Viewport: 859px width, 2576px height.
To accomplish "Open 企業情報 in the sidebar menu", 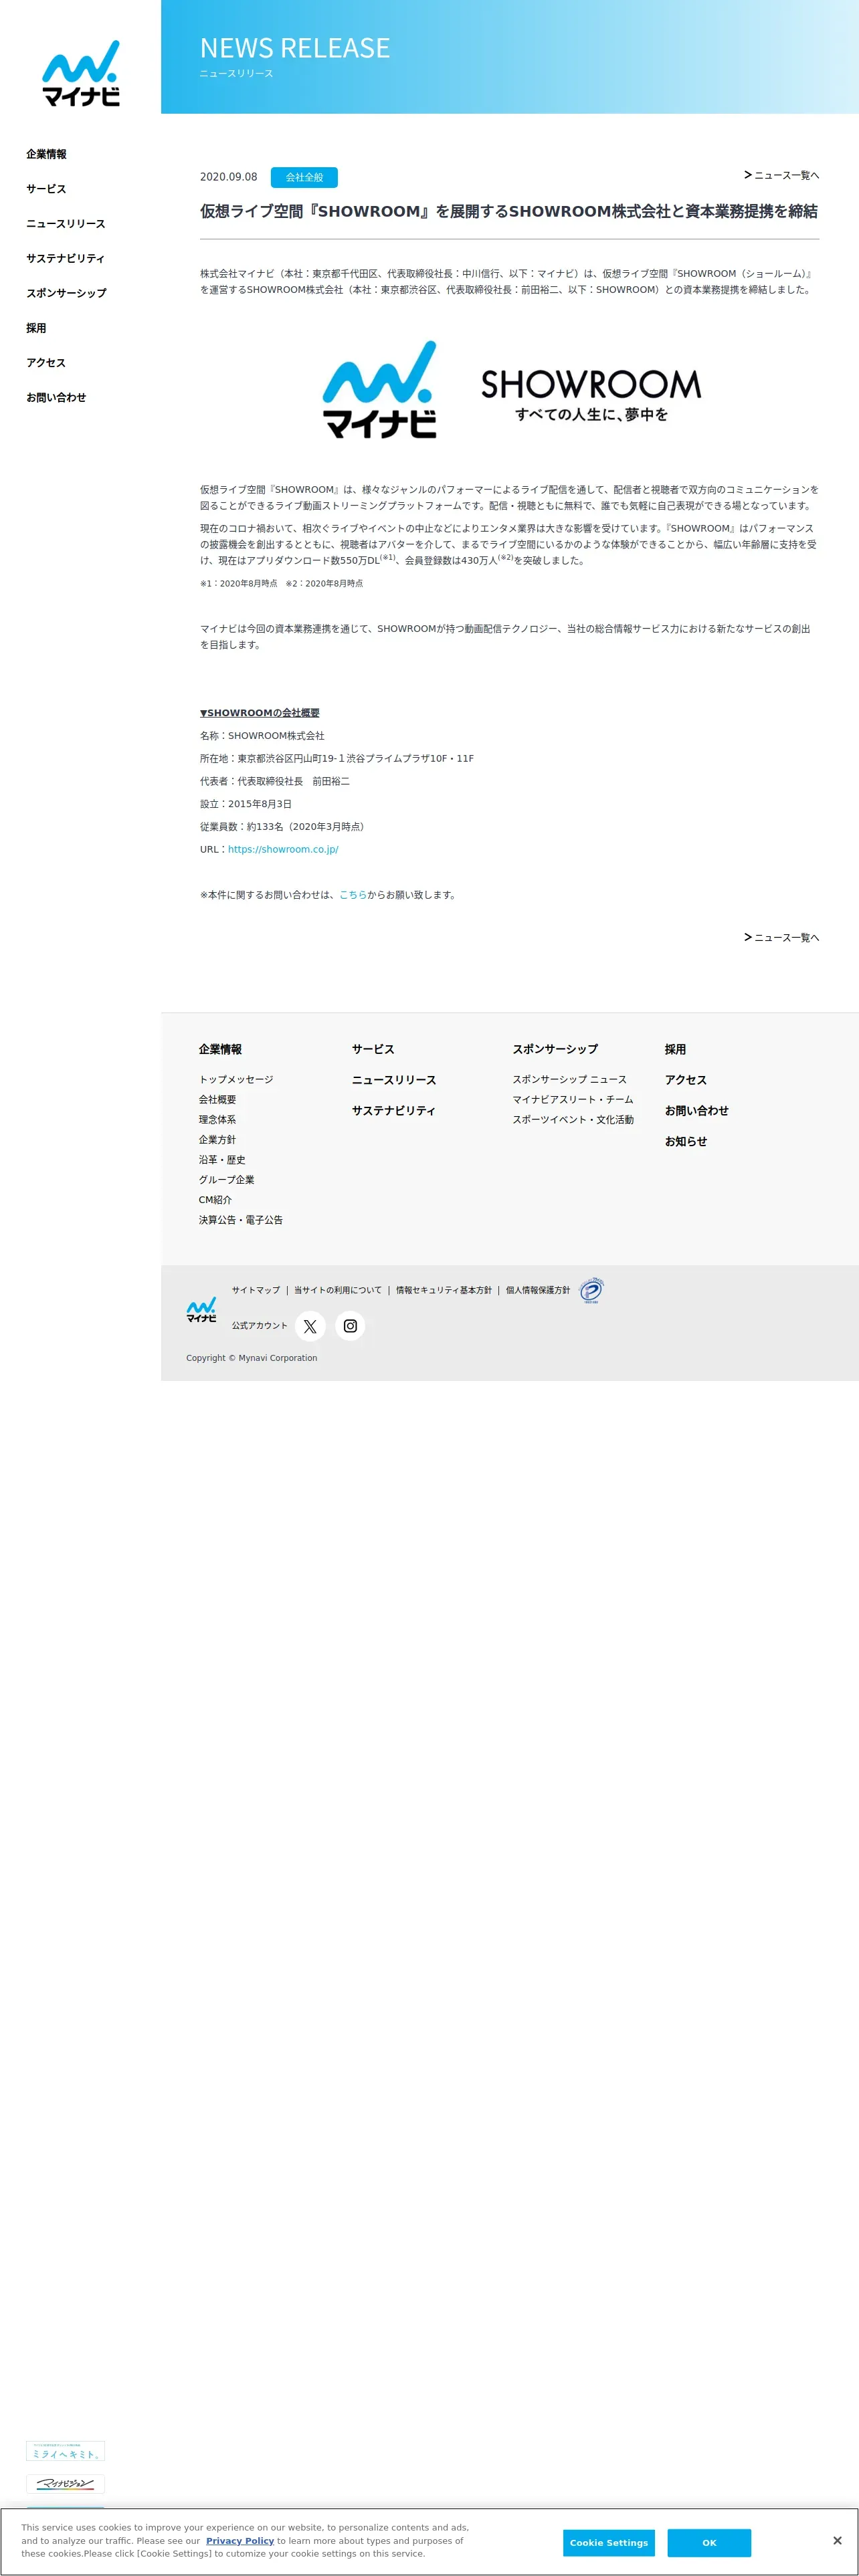I will click(x=46, y=154).
